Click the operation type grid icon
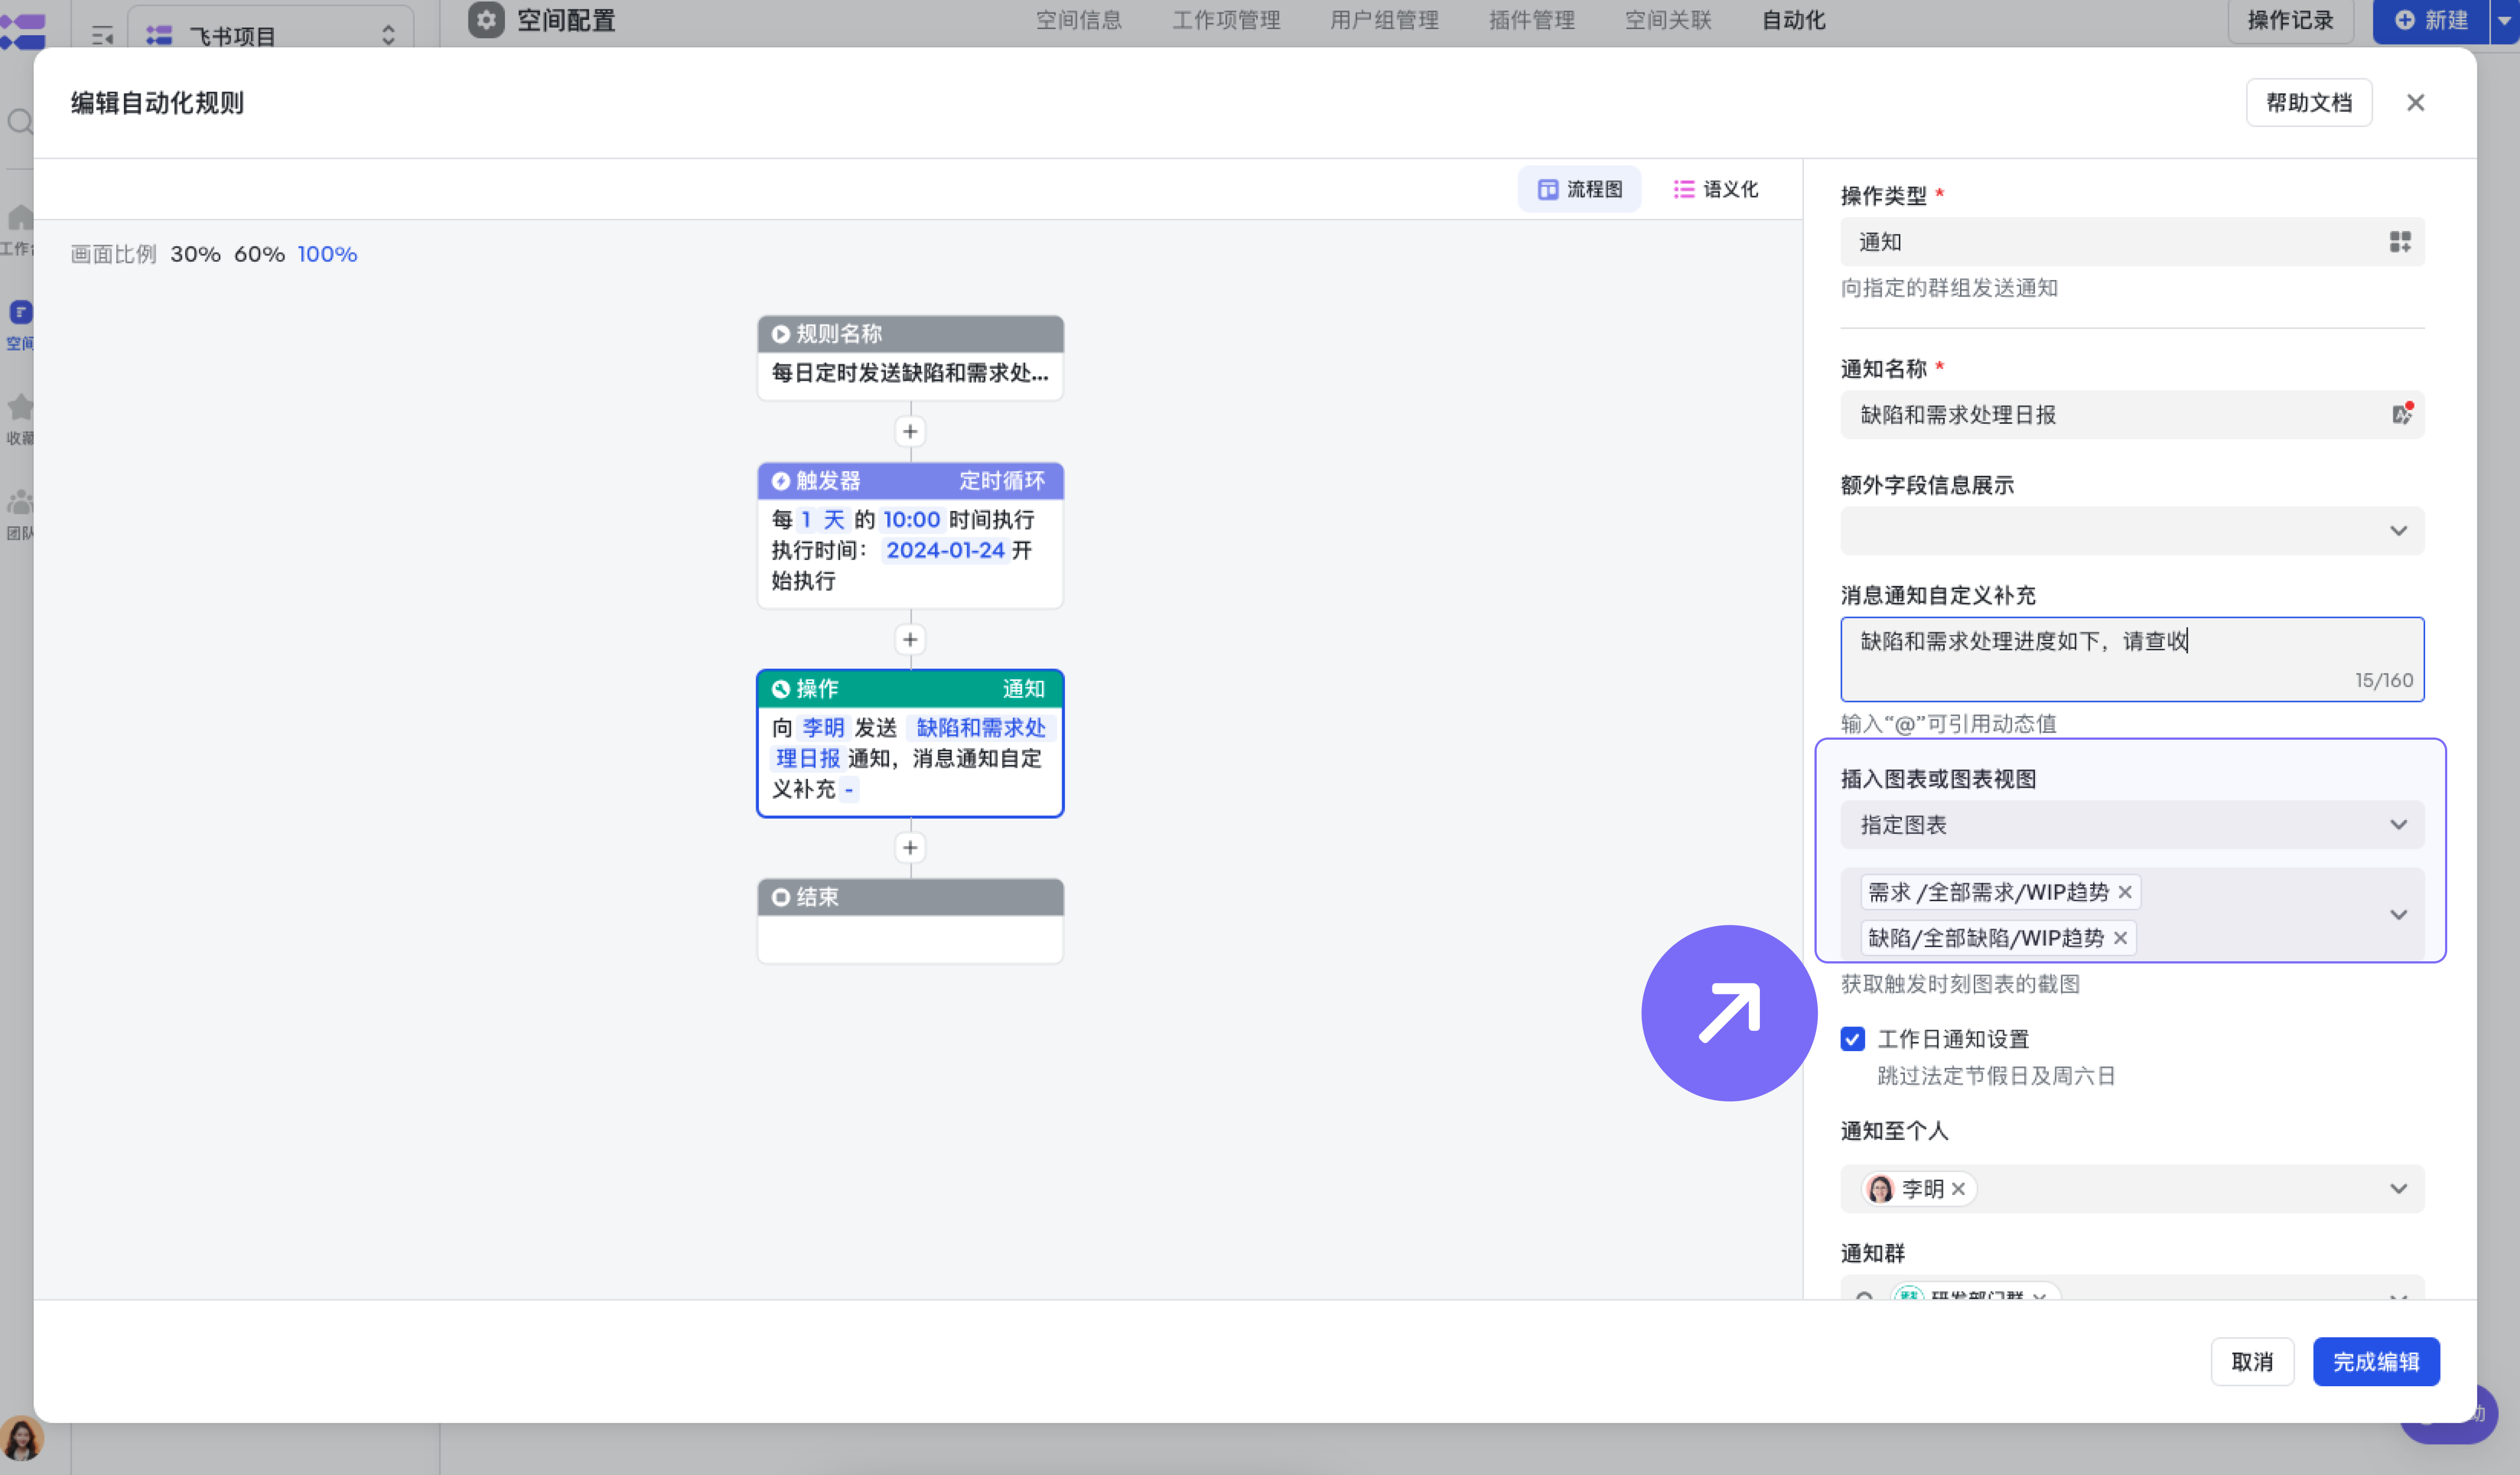Screen dimensions: 2520x1475 (2399, 241)
